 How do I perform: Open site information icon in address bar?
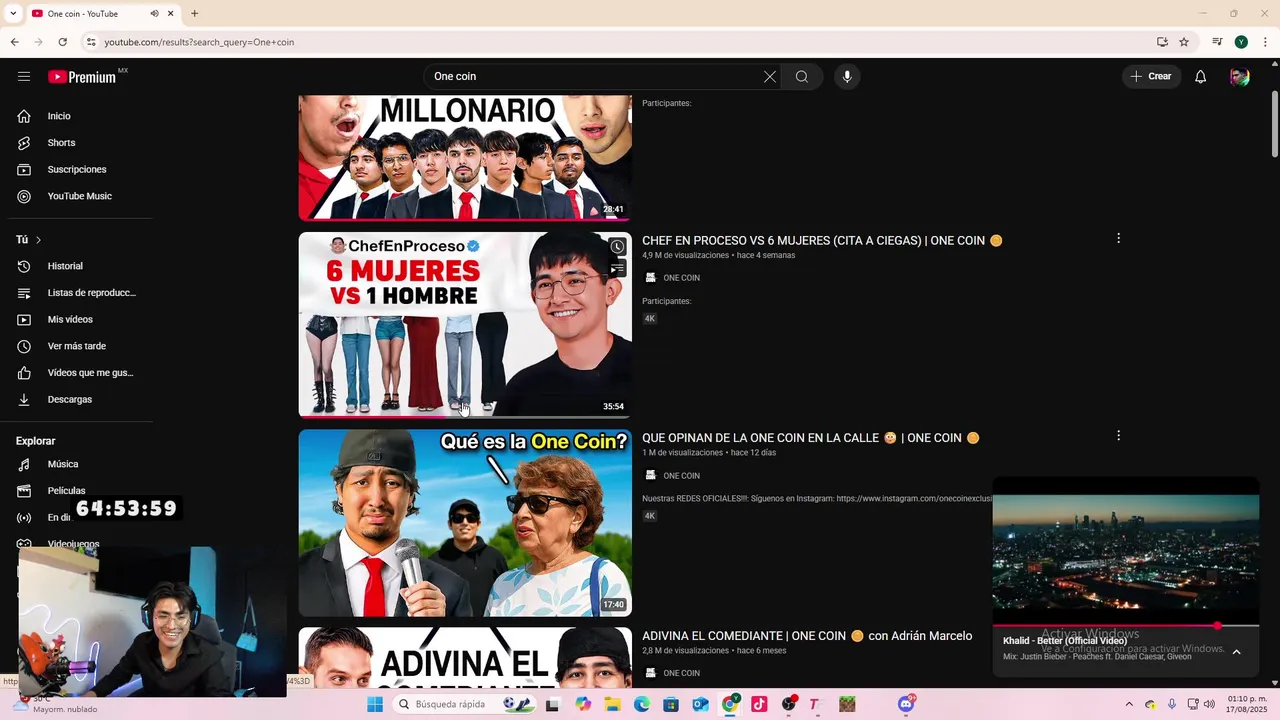91,42
